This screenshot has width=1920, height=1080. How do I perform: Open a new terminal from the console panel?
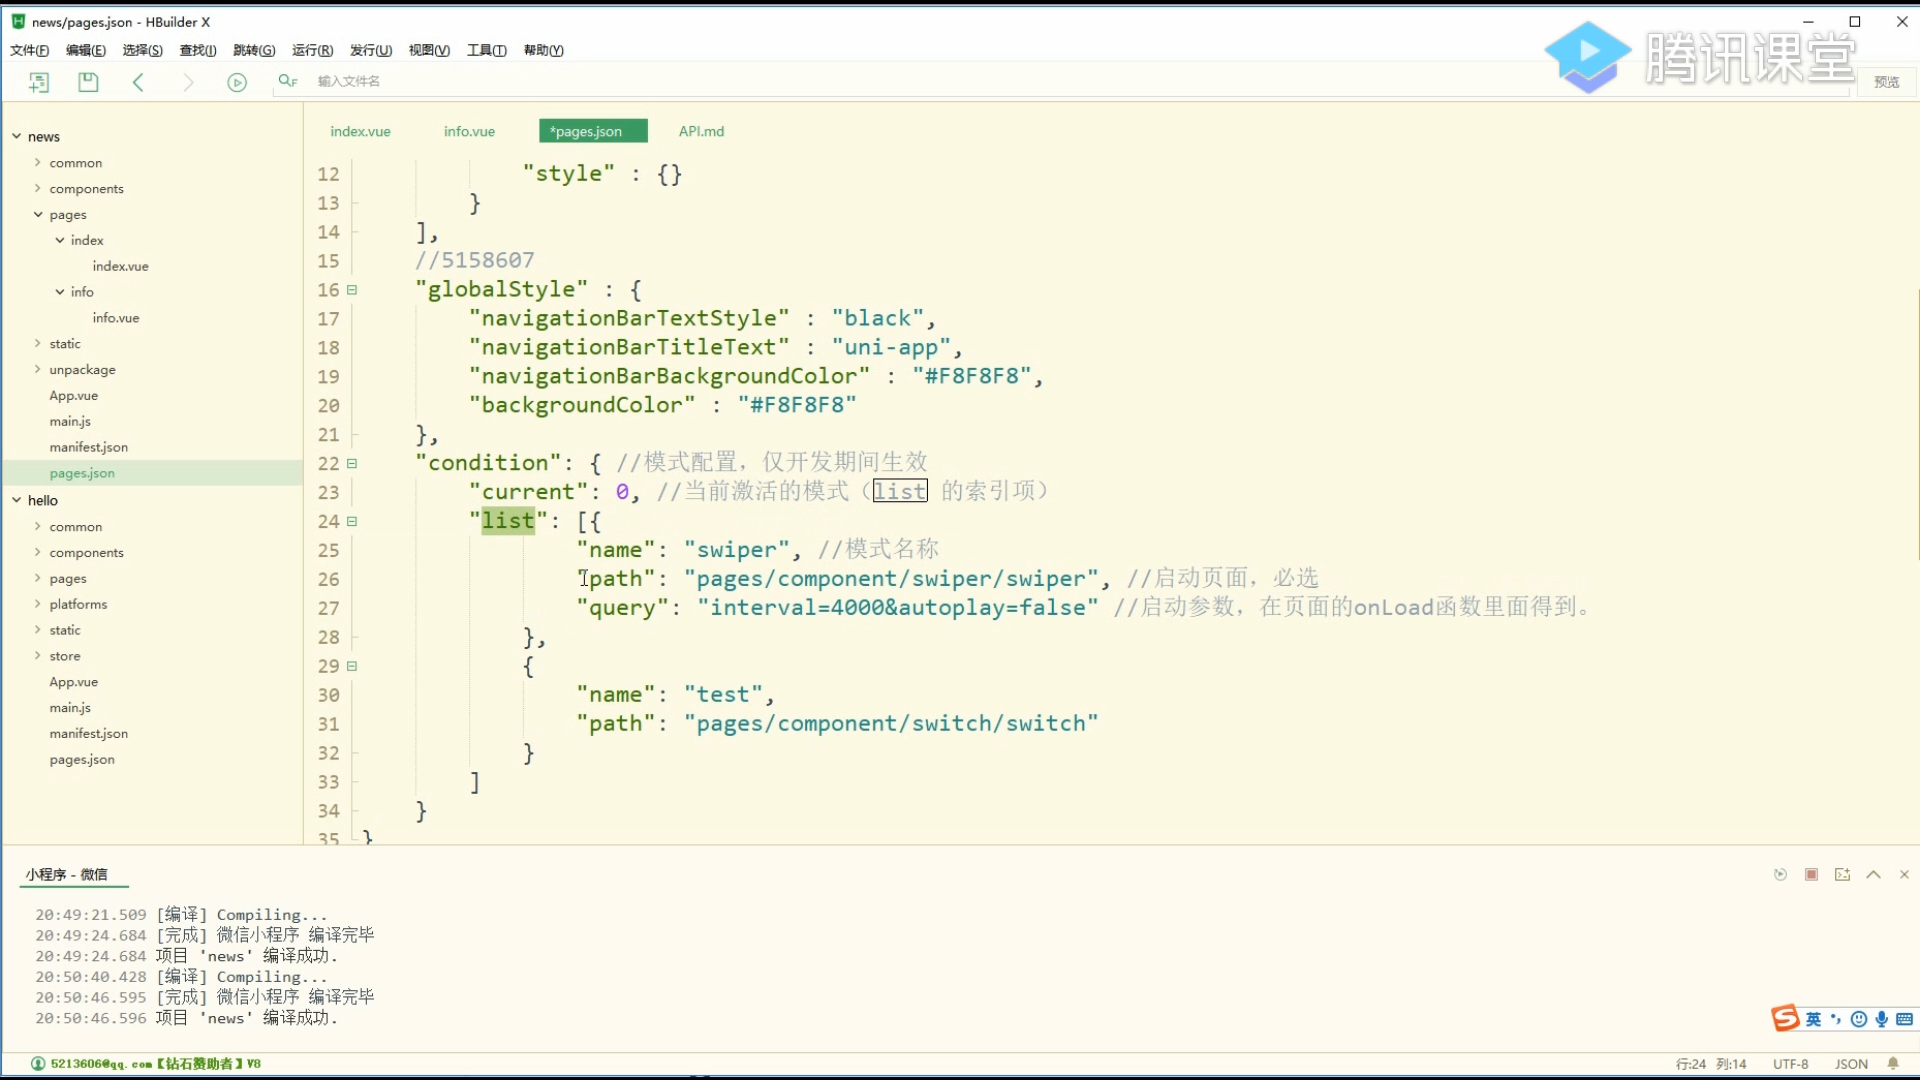pyautogui.click(x=1843, y=874)
